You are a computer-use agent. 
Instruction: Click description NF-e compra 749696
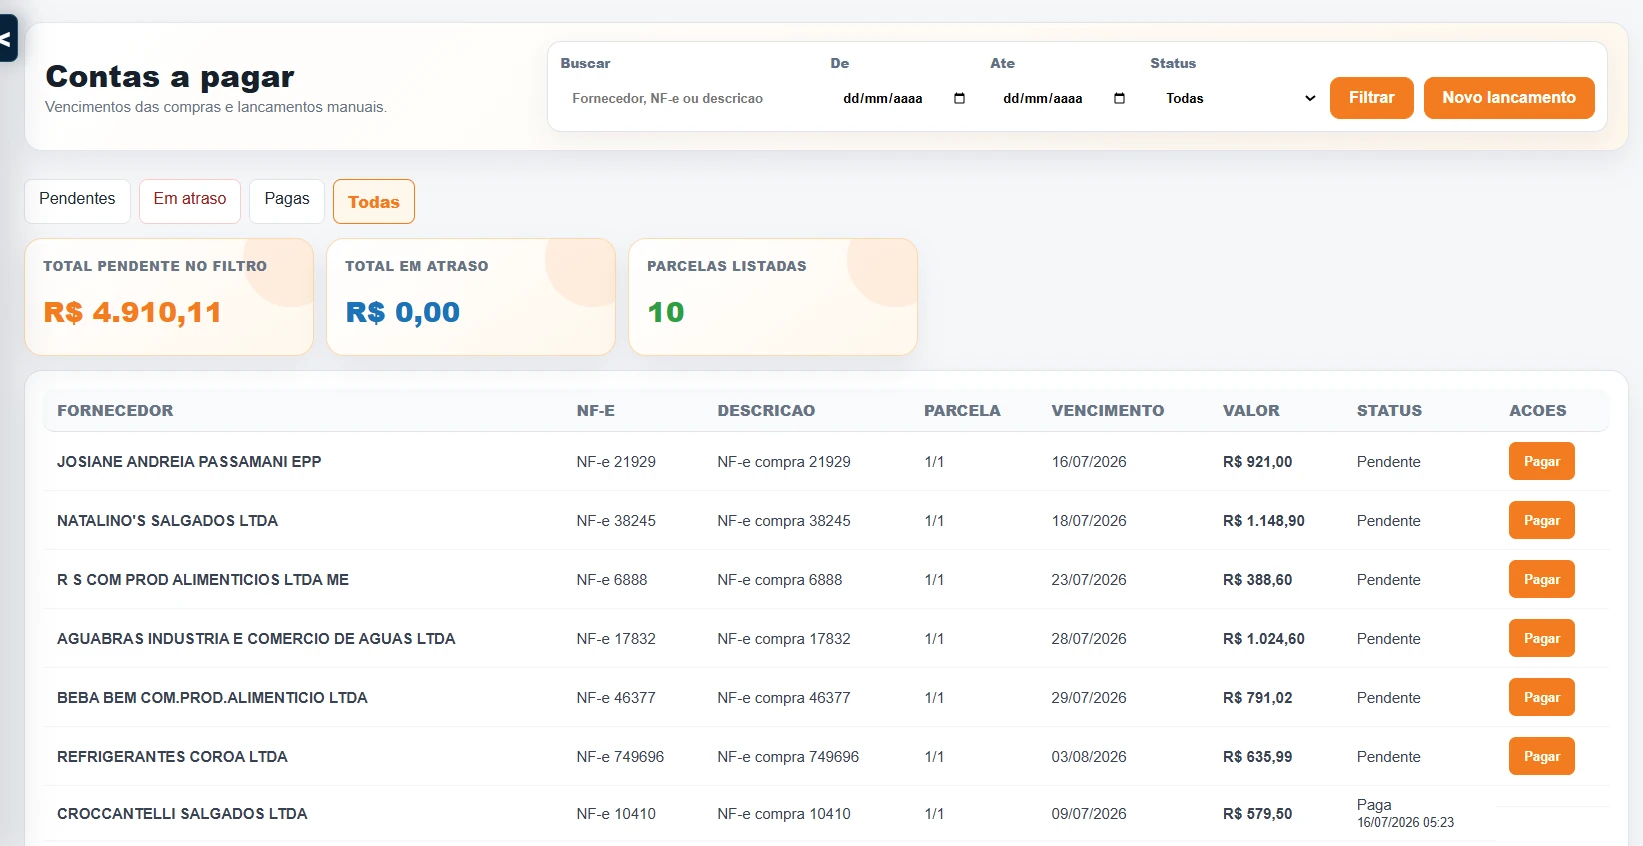pos(788,757)
